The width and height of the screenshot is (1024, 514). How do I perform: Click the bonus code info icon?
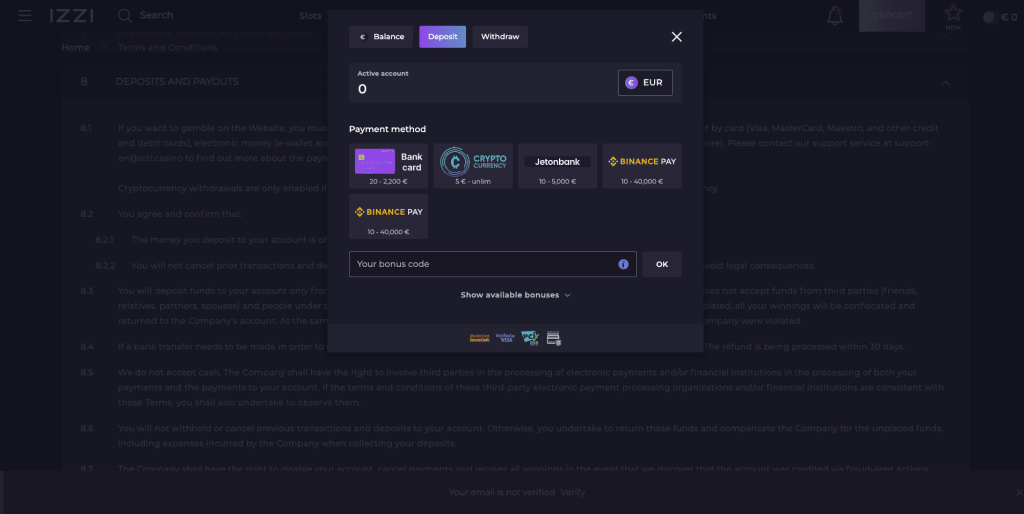[x=623, y=264]
